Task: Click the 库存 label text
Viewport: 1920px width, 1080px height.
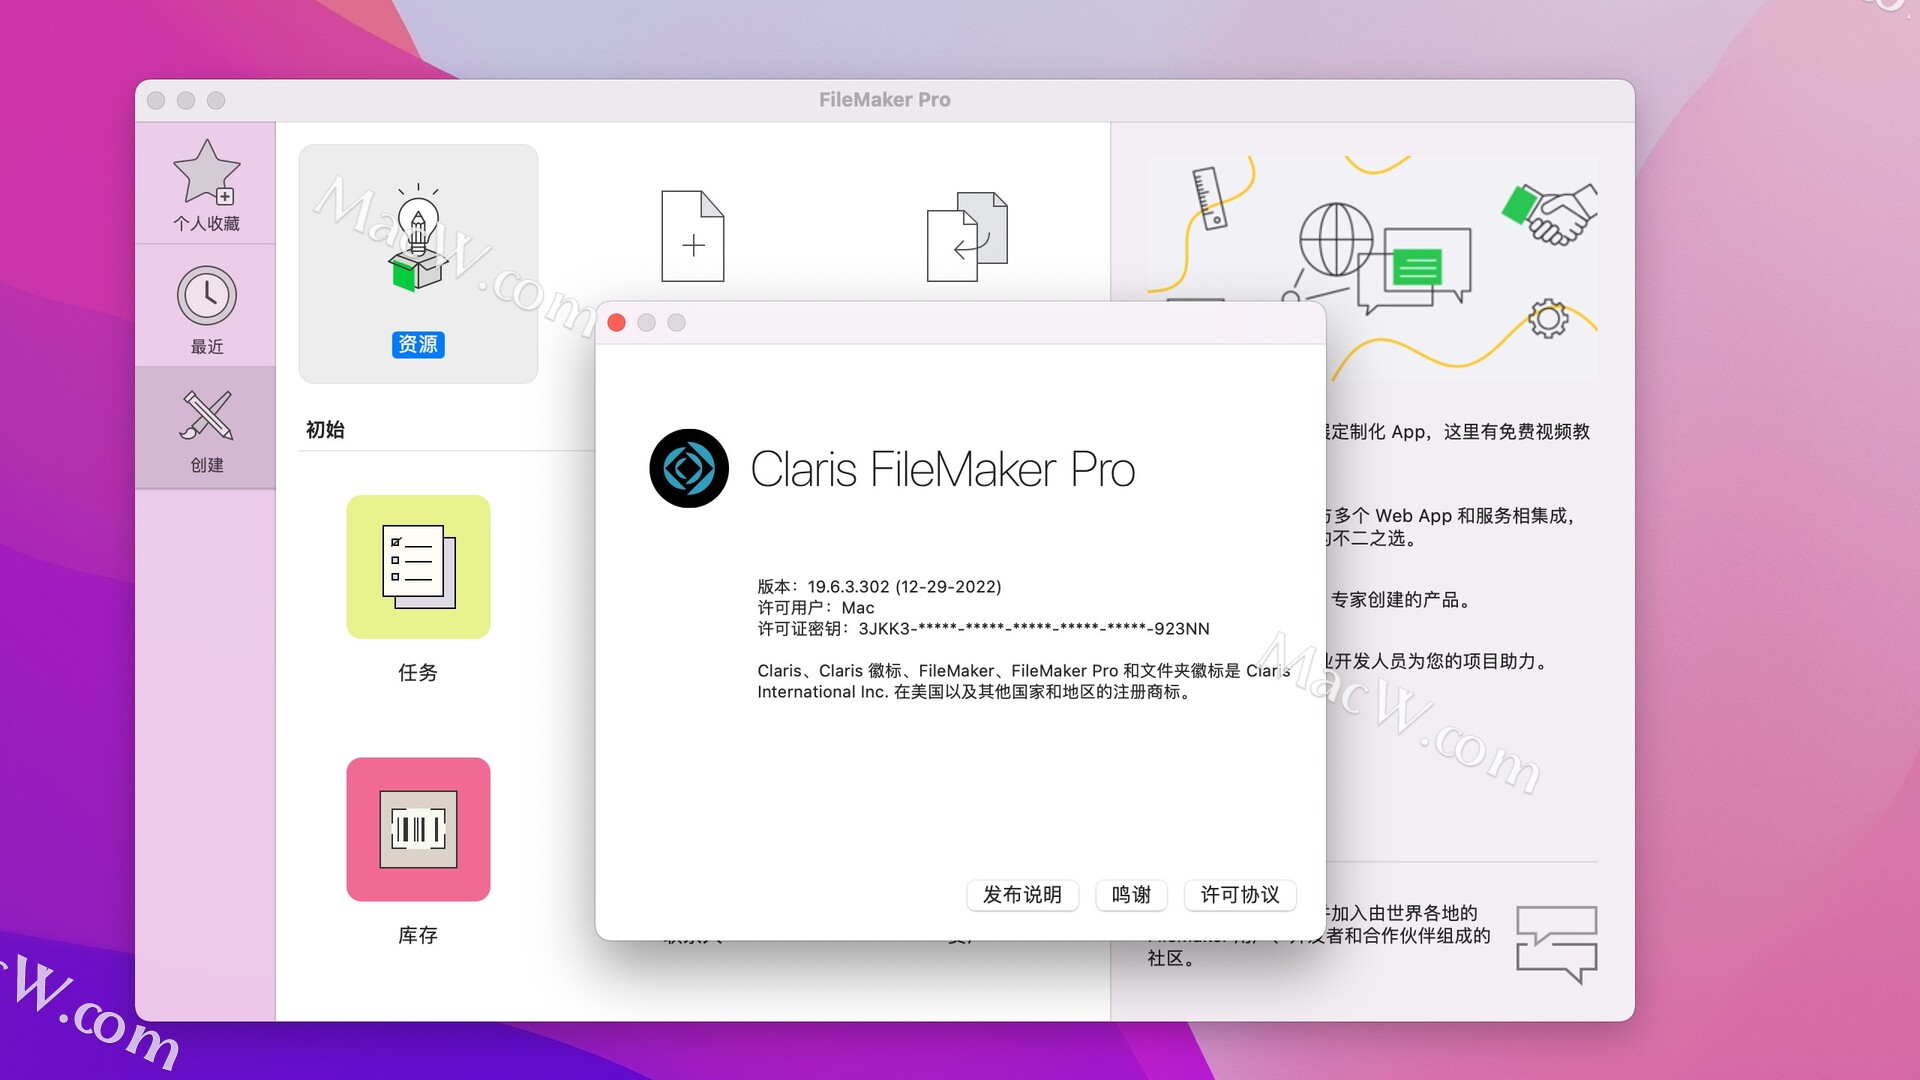Action: click(x=418, y=935)
